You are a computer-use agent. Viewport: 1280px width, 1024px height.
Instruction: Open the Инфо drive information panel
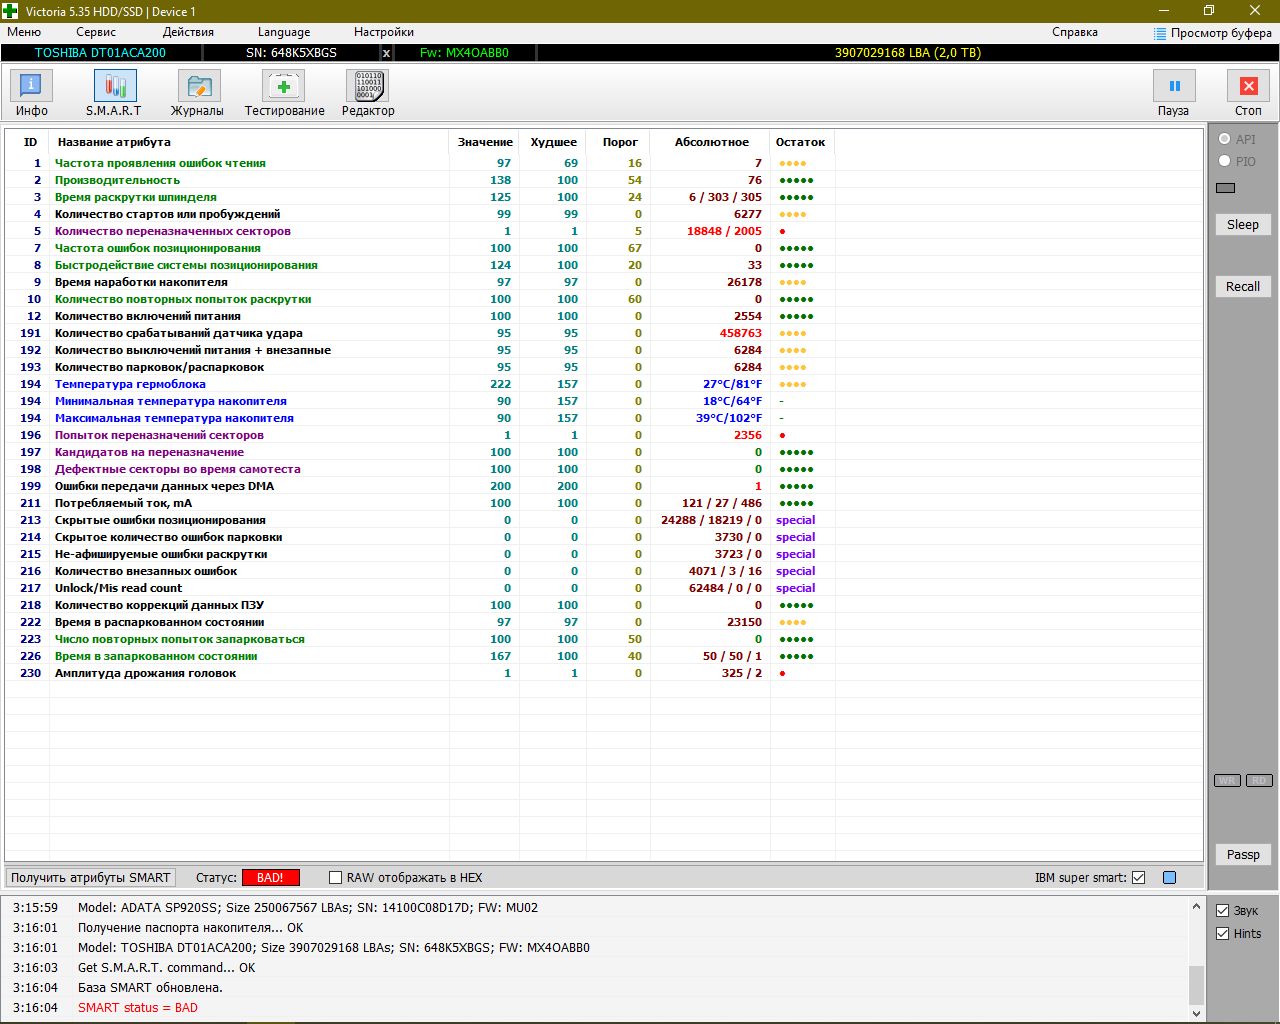click(31, 94)
